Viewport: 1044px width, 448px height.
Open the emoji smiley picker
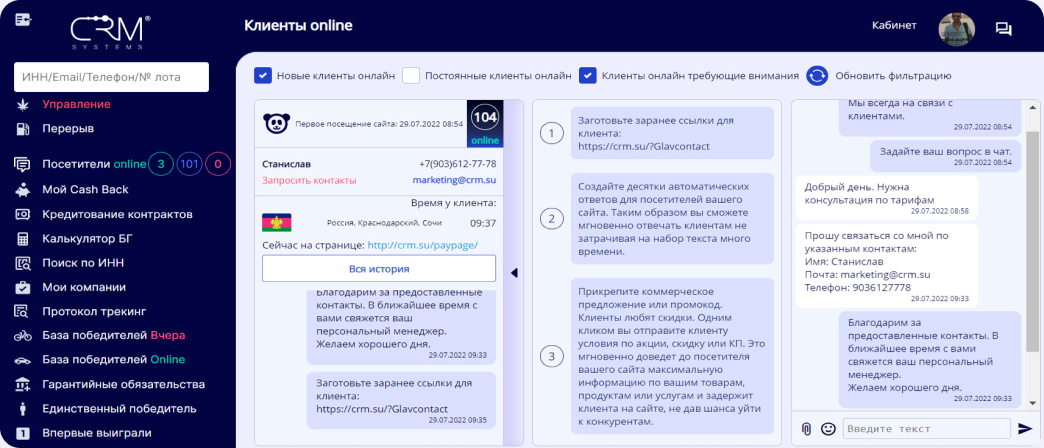(x=828, y=429)
